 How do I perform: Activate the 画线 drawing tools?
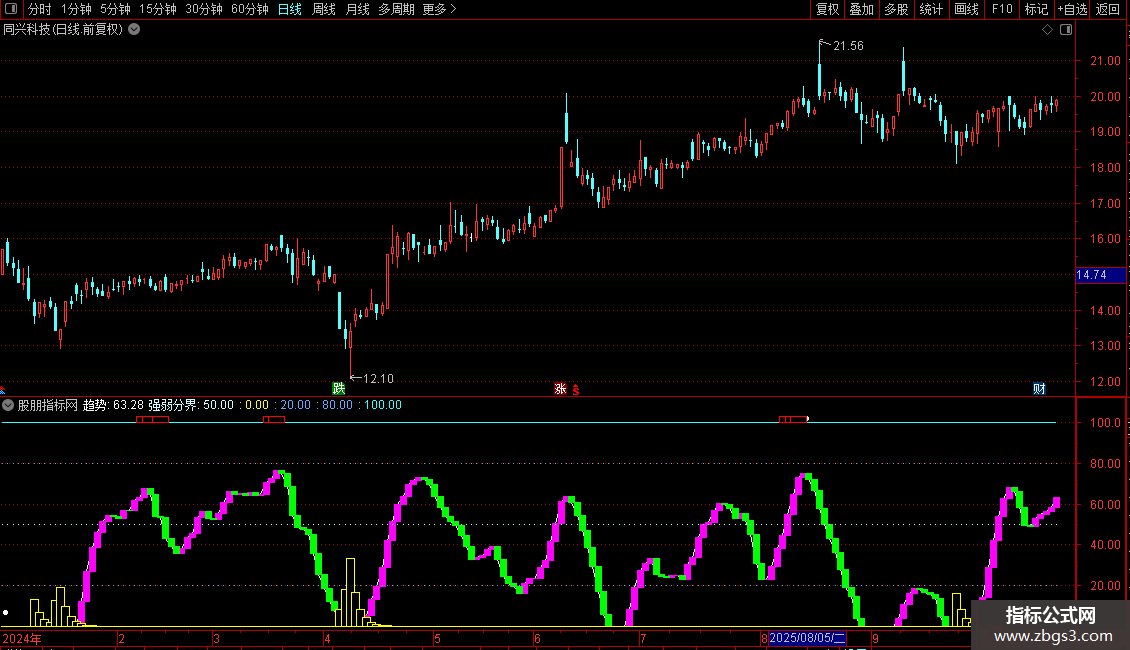pyautogui.click(x=966, y=9)
